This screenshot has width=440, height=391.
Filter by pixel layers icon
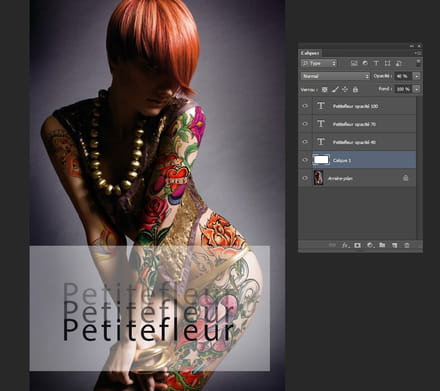(354, 63)
